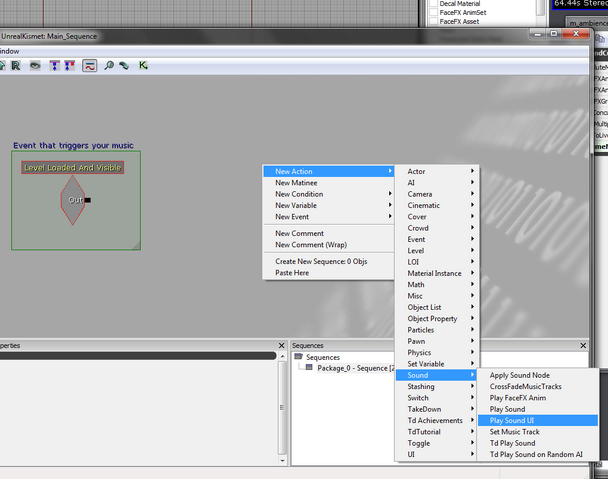
Task: Choose Play FaceFX Anim action
Action: (538, 398)
